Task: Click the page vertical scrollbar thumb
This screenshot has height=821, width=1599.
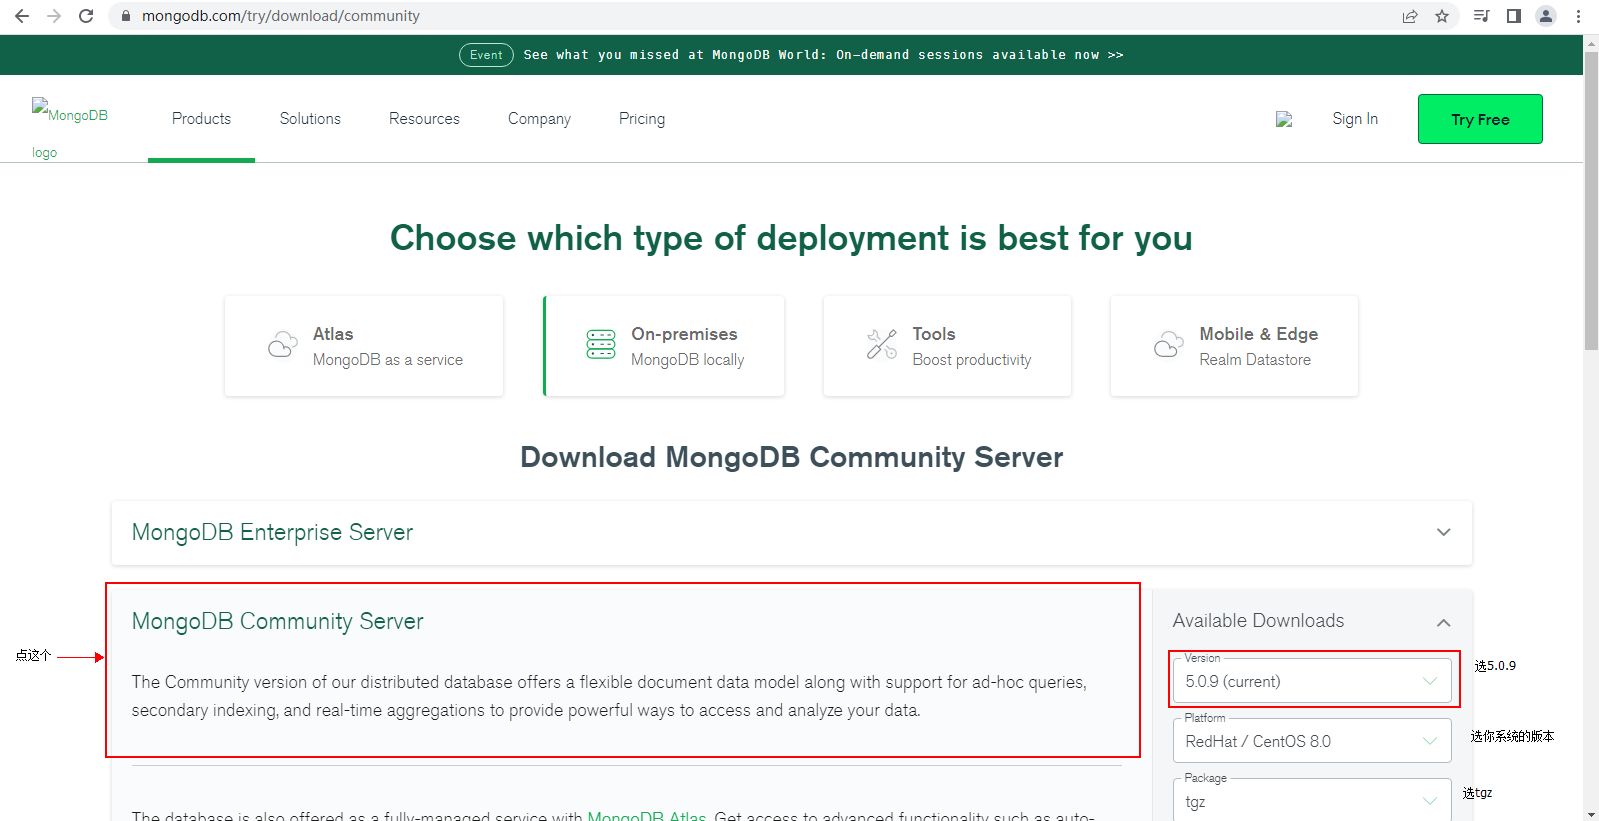Action: [1590, 200]
